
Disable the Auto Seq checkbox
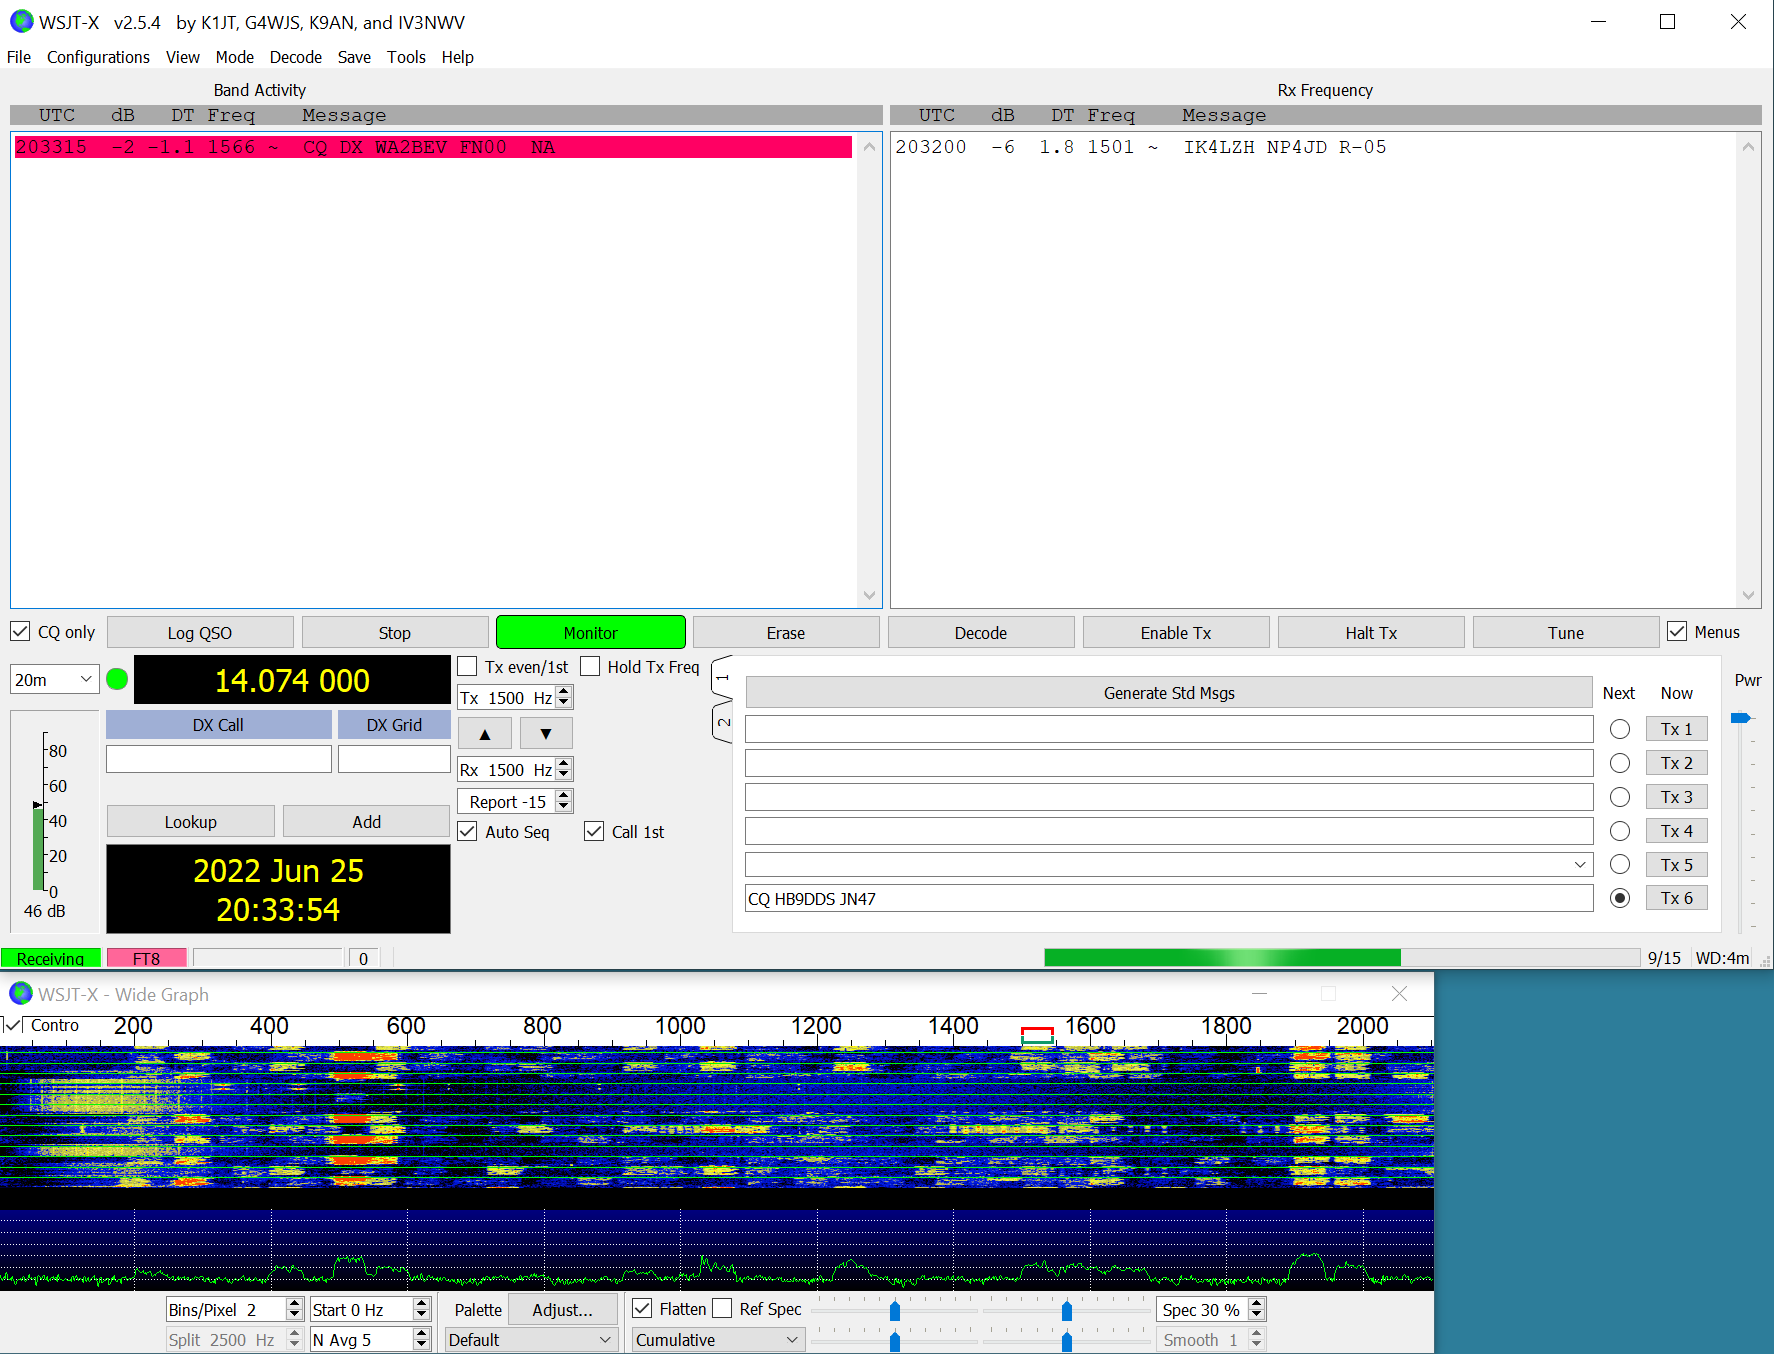467,831
